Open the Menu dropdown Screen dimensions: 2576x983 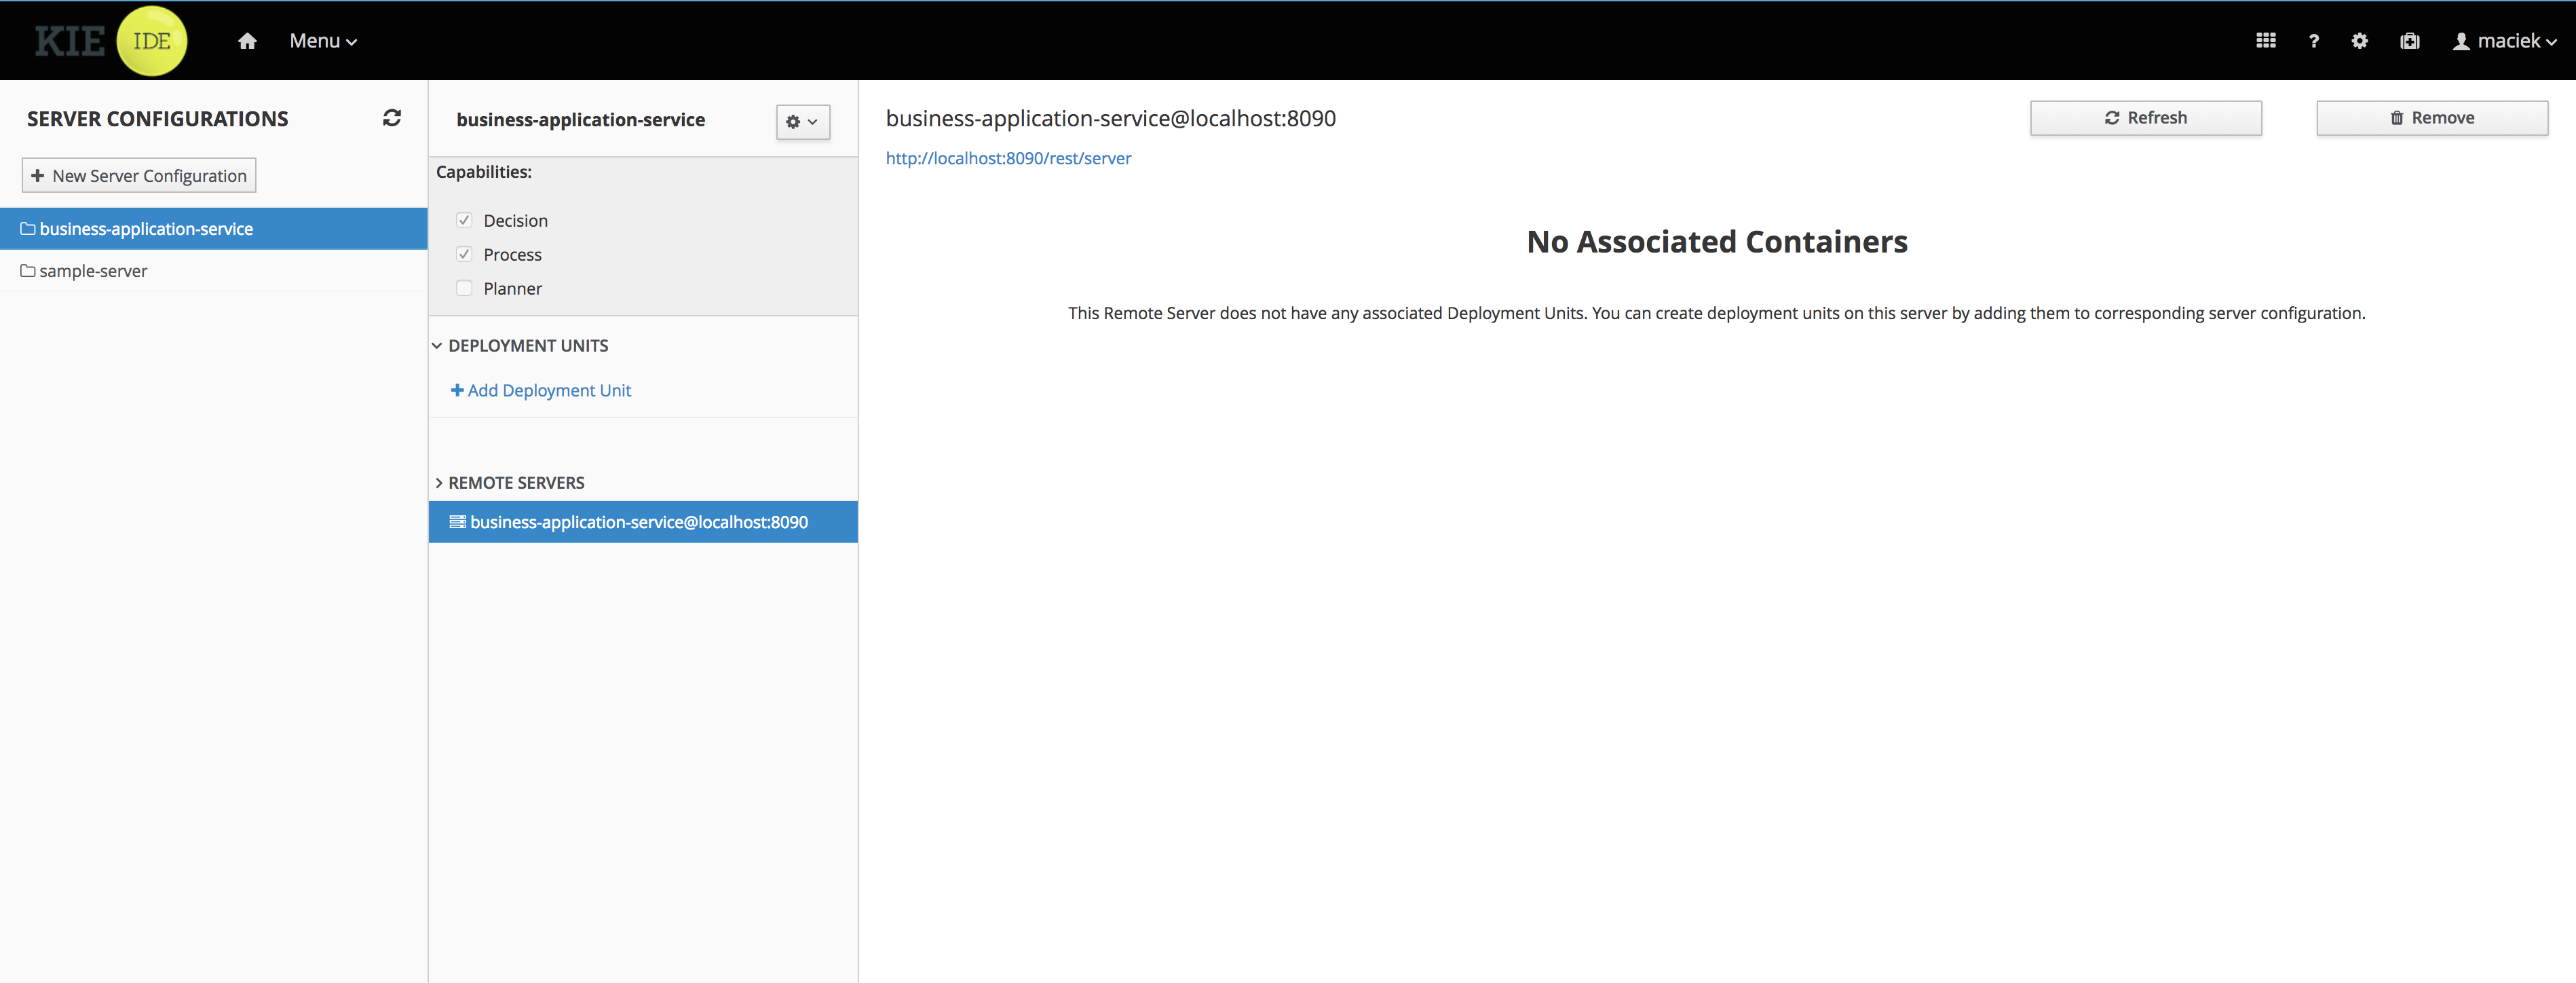coord(323,41)
